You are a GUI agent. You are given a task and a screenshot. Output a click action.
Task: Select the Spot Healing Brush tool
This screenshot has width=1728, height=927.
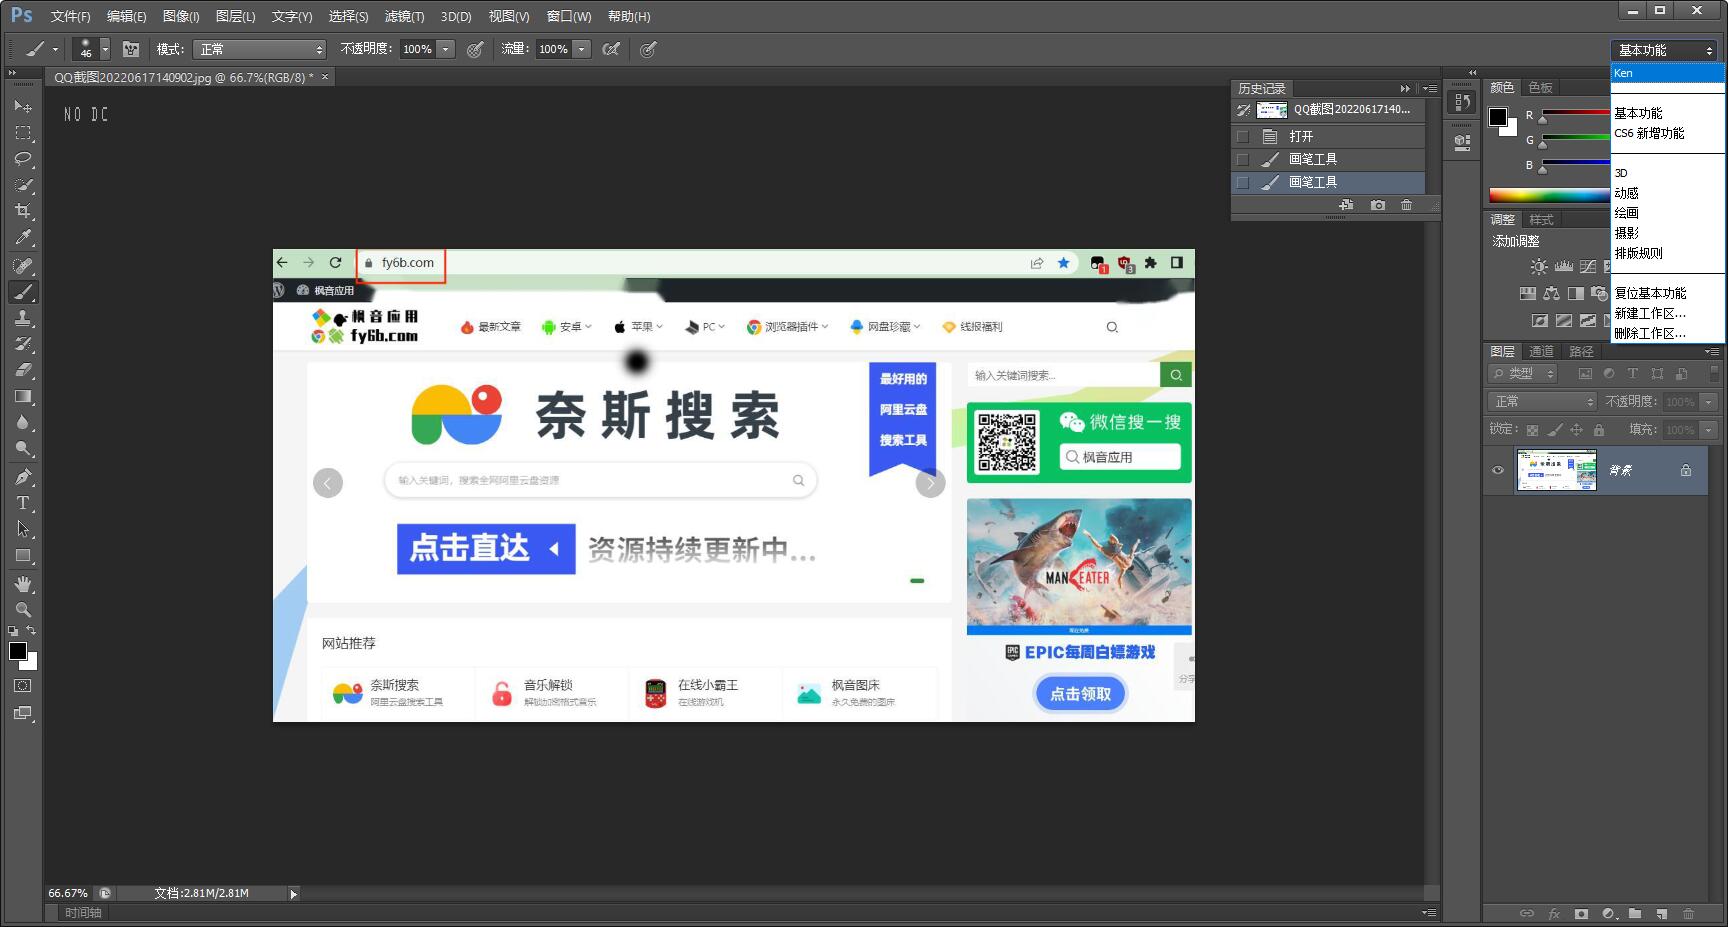click(23, 266)
